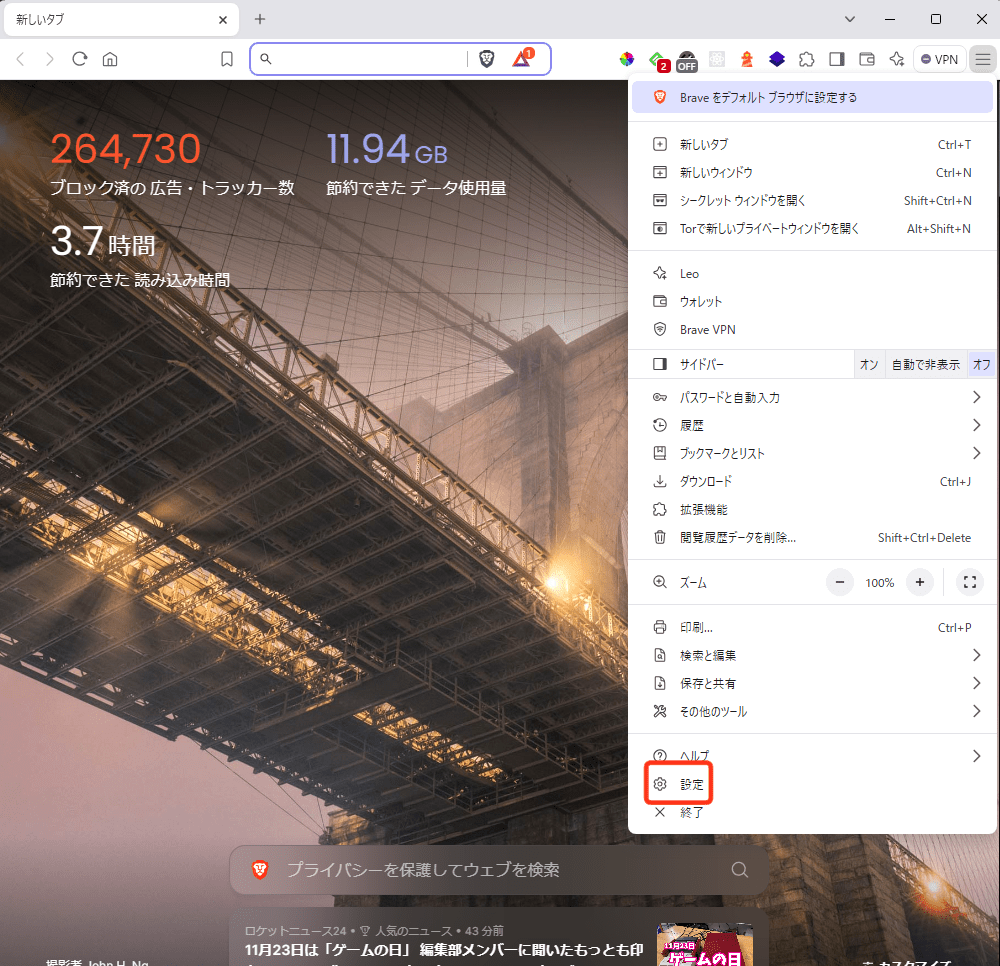Open the Brave Wallet toolbar icon

click(x=867, y=59)
